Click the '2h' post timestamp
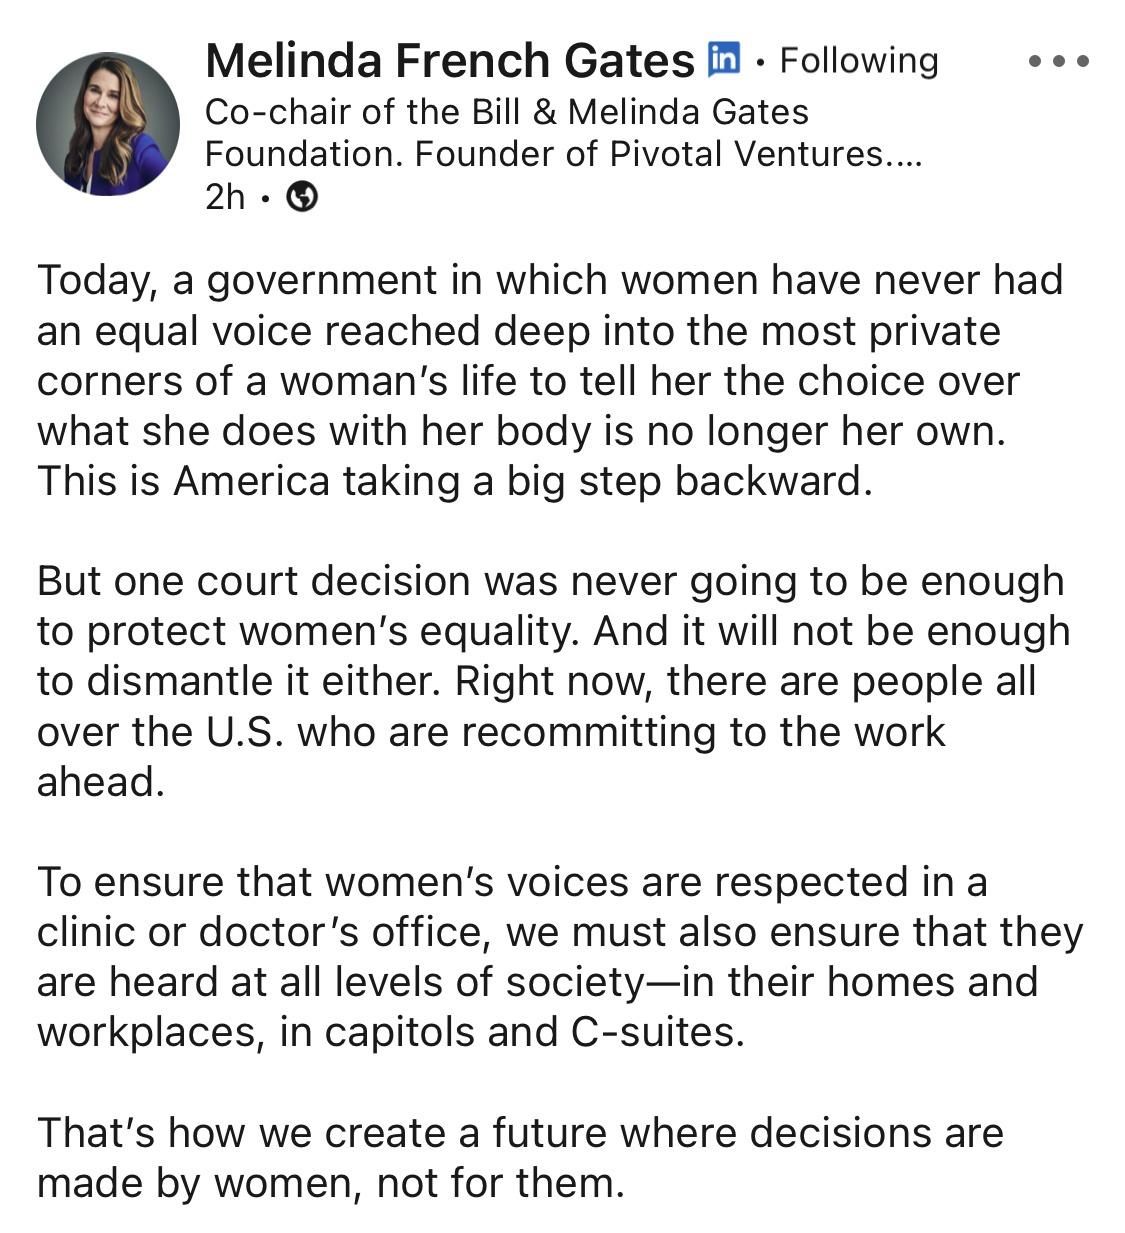 point(224,197)
